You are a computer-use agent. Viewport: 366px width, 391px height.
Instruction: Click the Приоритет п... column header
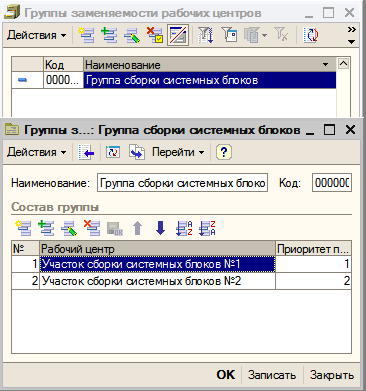313,249
